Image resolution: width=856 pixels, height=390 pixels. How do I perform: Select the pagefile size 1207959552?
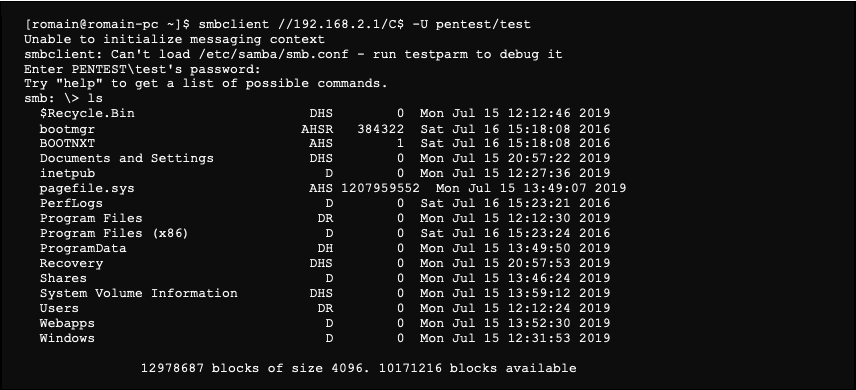(381, 188)
